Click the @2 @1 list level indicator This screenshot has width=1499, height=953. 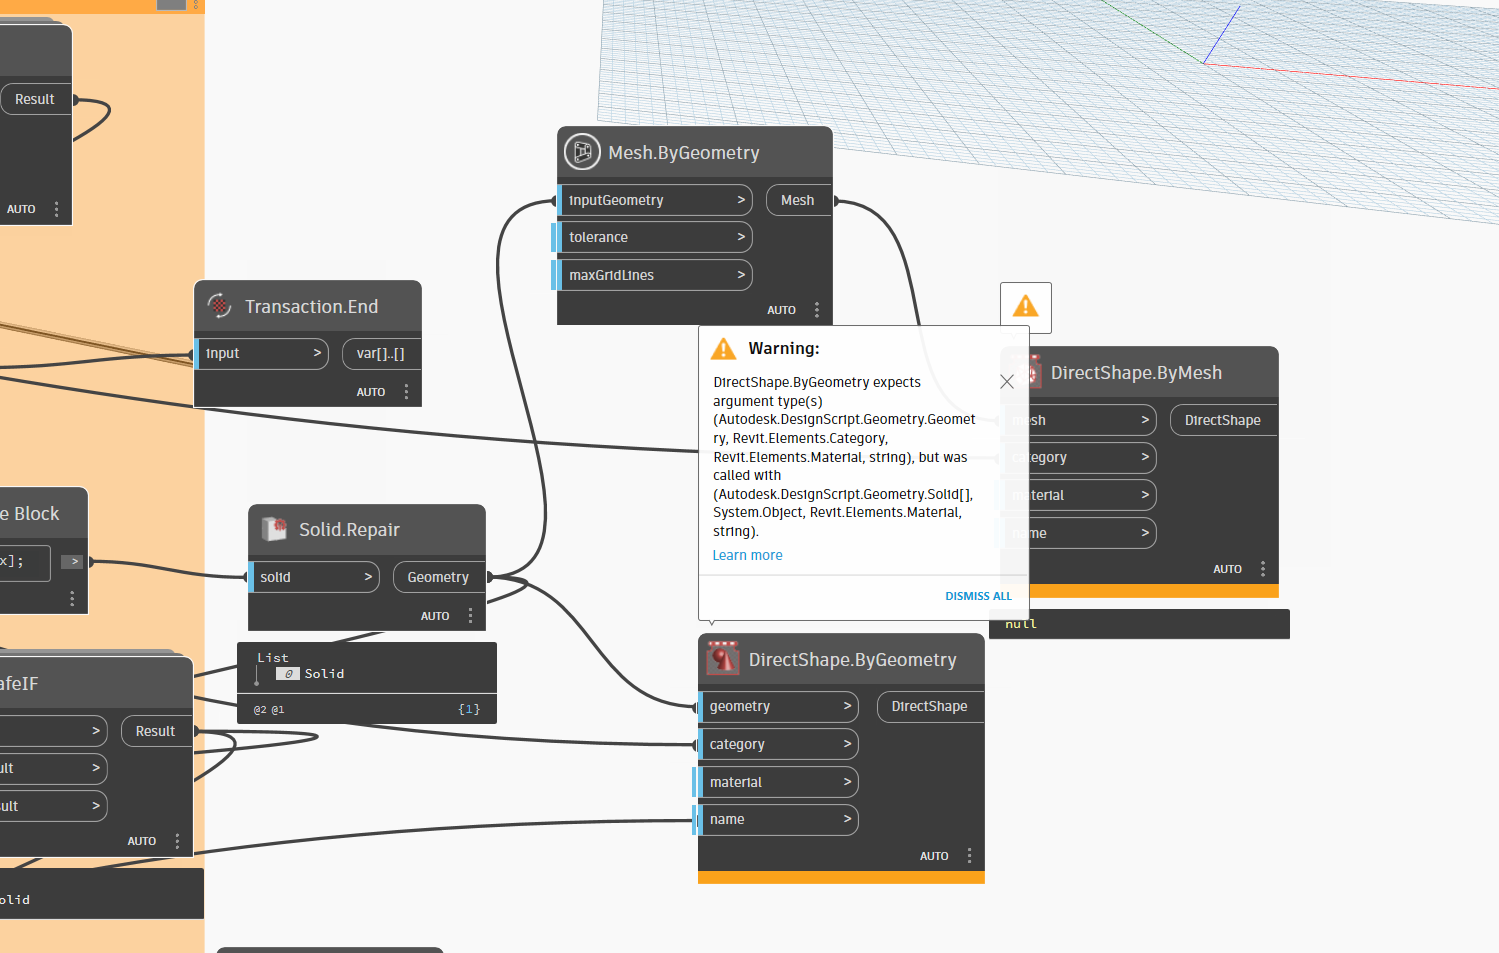pos(268,710)
